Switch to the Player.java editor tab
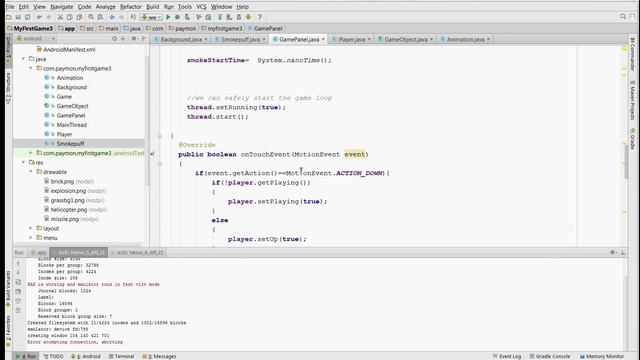This screenshot has height=360, width=640. [351, 39]
